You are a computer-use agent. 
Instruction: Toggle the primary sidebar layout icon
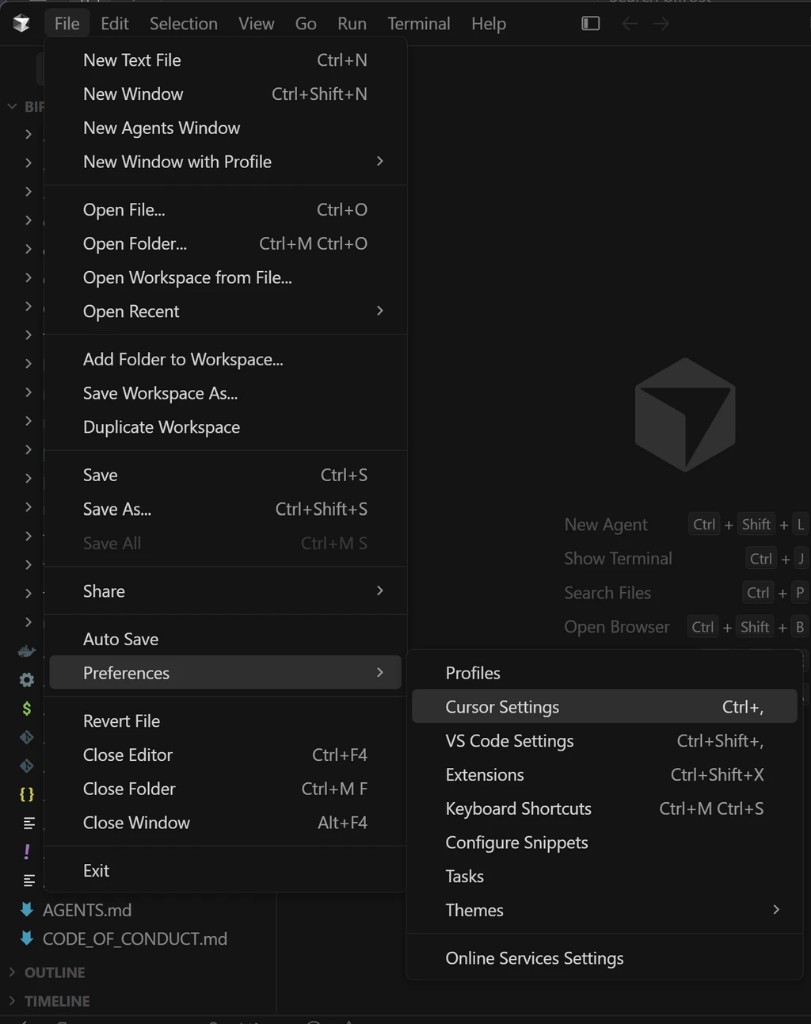pos(590,24)
